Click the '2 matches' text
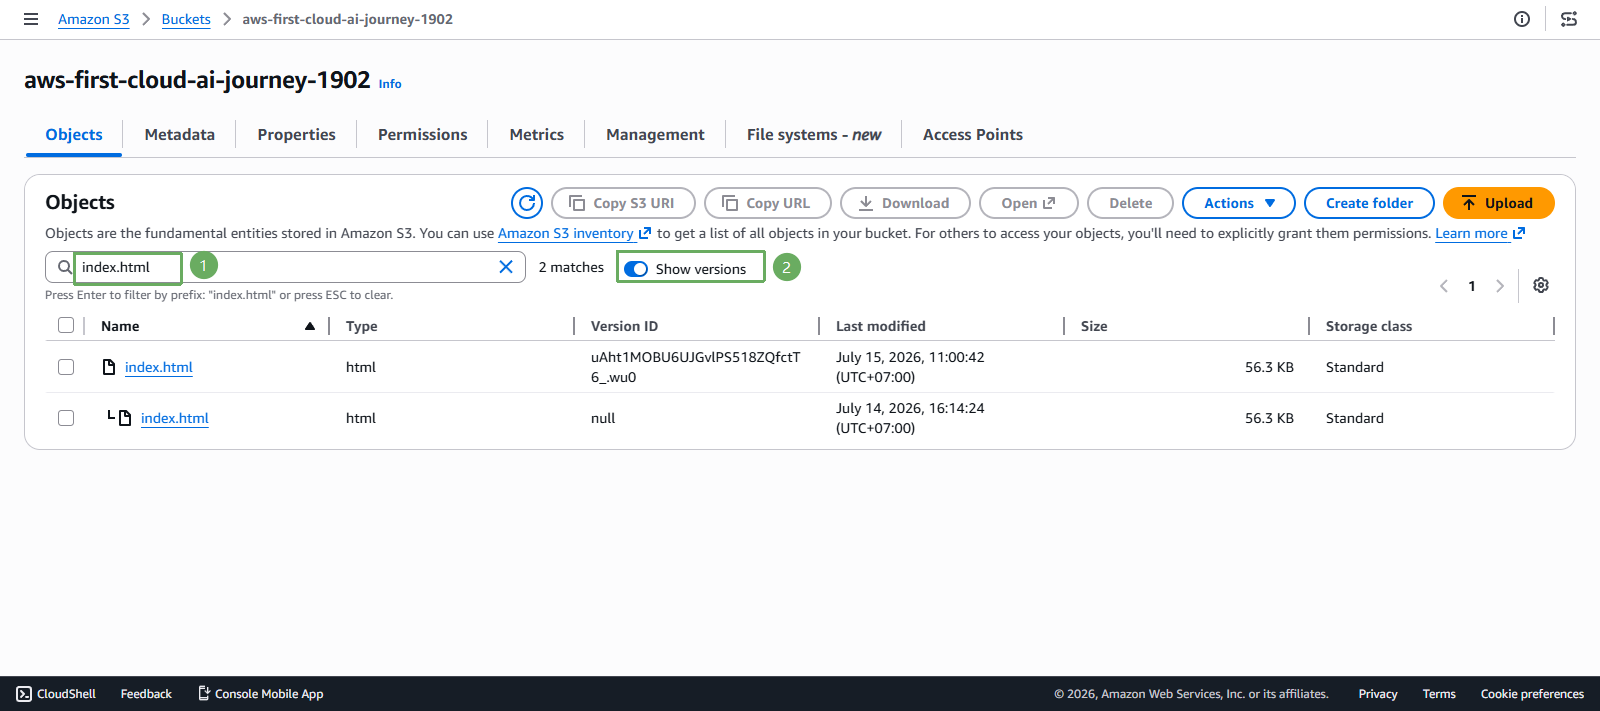Image resolution: width=1600 pixels, height=711 pixels. (x=571, y=267)
